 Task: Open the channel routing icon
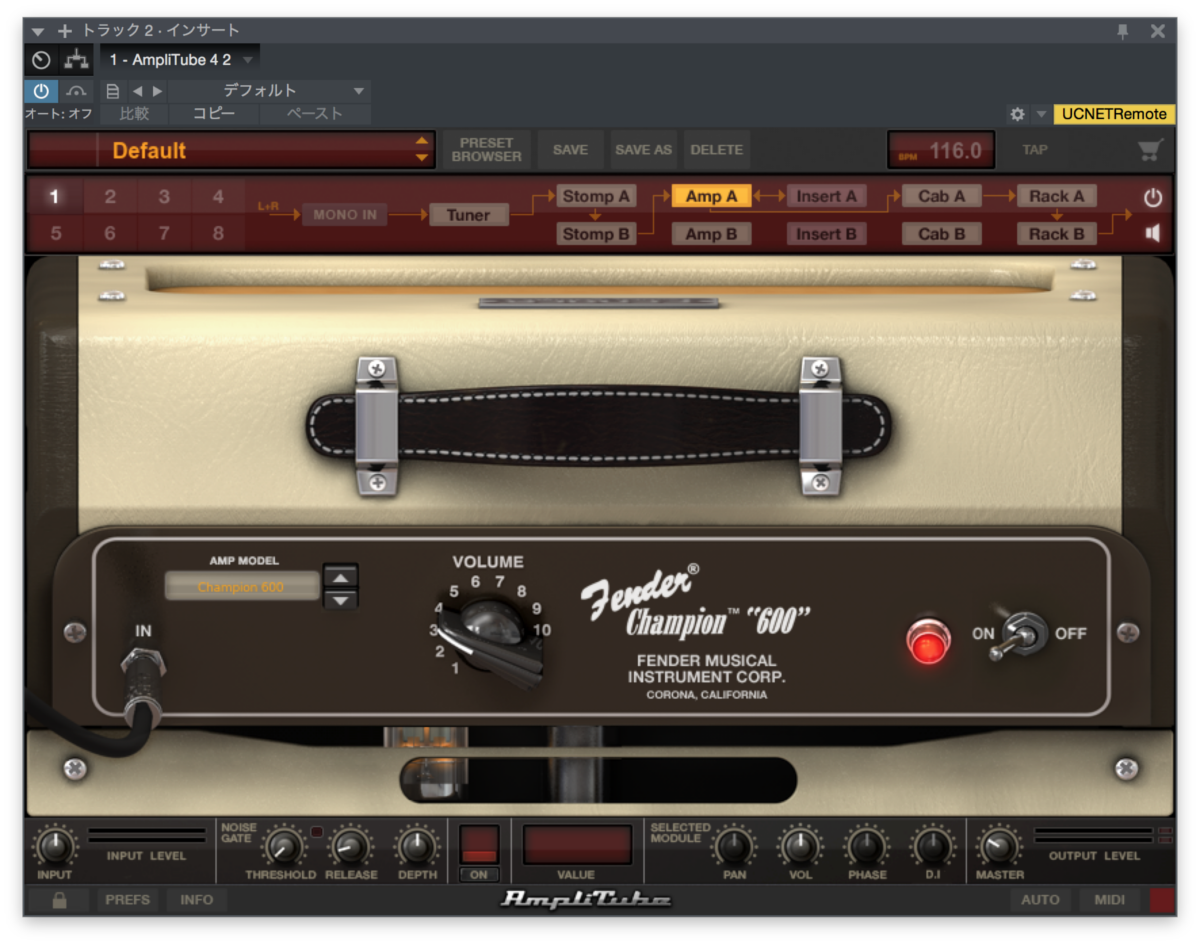(x=76, y=59)
